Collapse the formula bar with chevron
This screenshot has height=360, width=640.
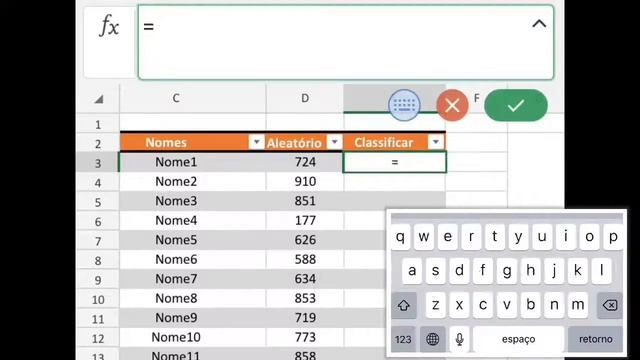(x=539, y=24)
